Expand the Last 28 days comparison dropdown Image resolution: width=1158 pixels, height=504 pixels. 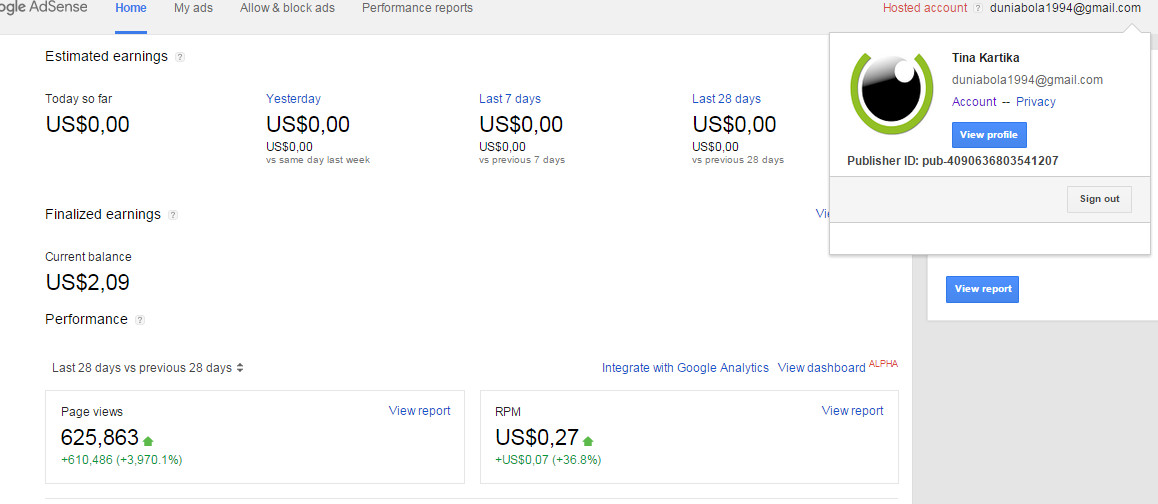[x=148, y=367]
